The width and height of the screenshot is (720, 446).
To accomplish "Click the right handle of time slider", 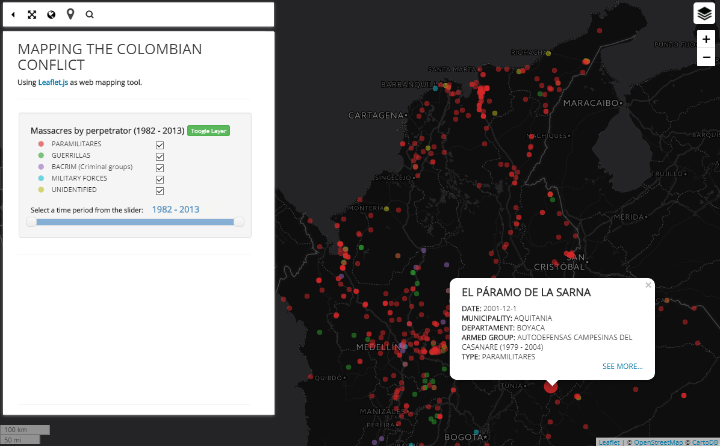I will click(239, 222).
